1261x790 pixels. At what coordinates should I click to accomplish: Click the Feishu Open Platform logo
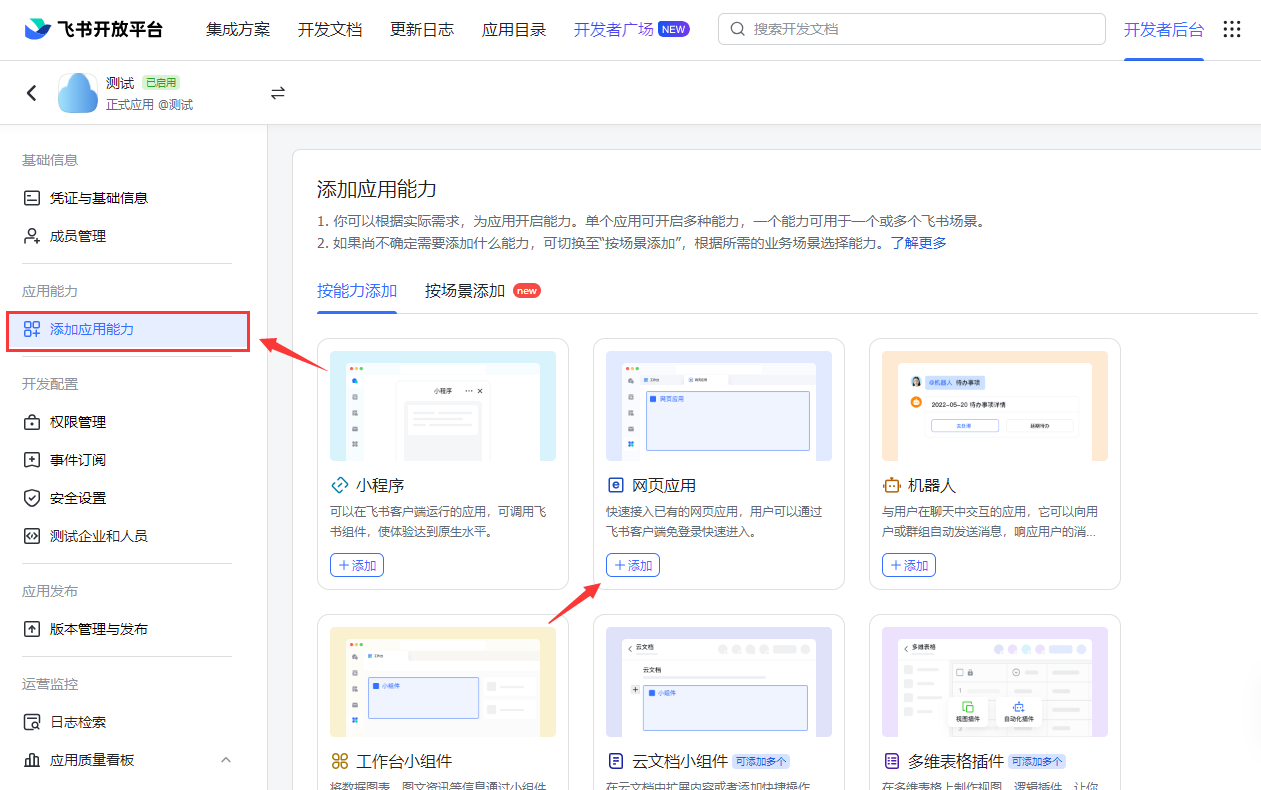(x=93, y=29)
